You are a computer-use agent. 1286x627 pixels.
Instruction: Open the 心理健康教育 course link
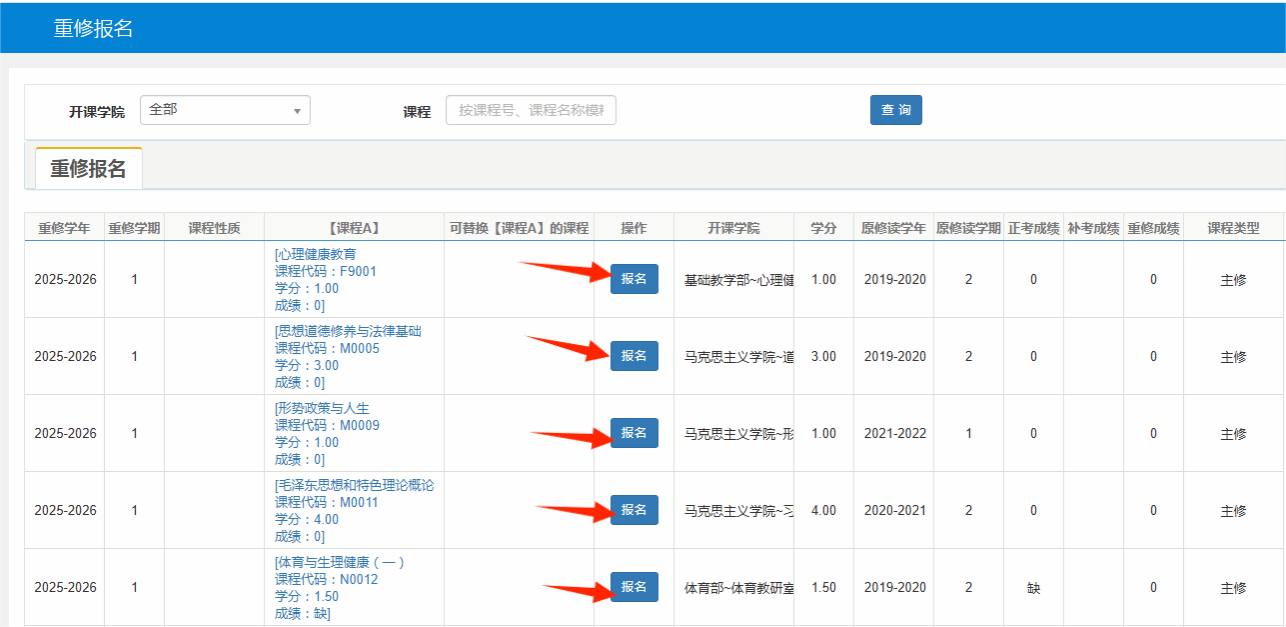coord(316,255)
